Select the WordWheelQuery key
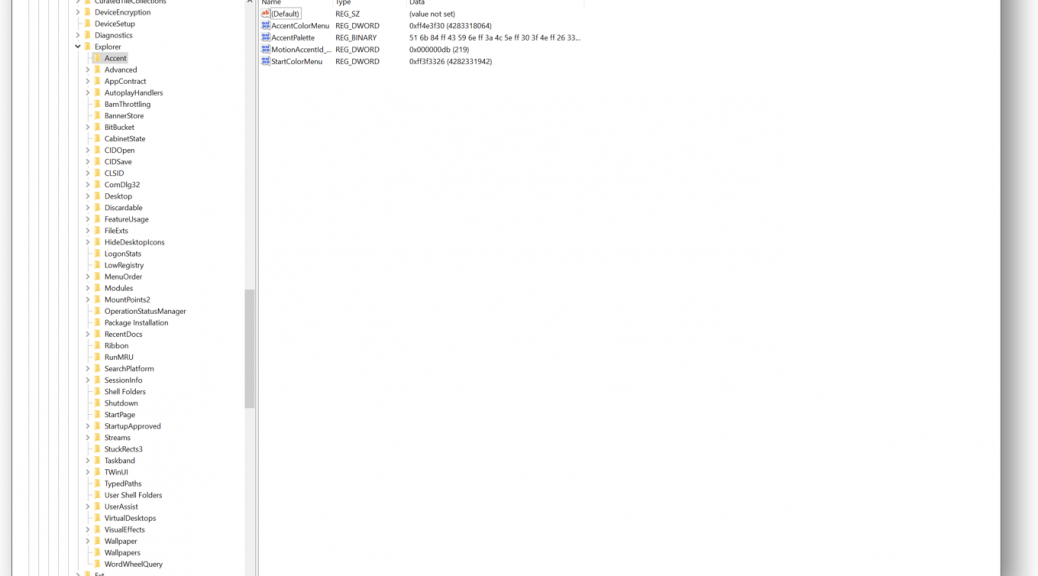This screenshot has width=1038, height=576. [x=133, y=564]
